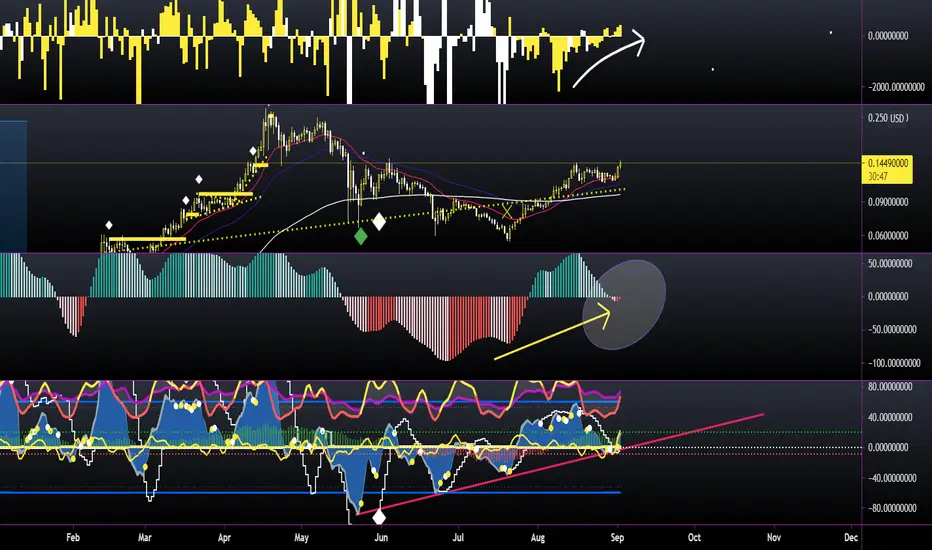932x550 pixels.
Task: Click the -2000.00000000 axis value
Action: (x=896, y=87)
